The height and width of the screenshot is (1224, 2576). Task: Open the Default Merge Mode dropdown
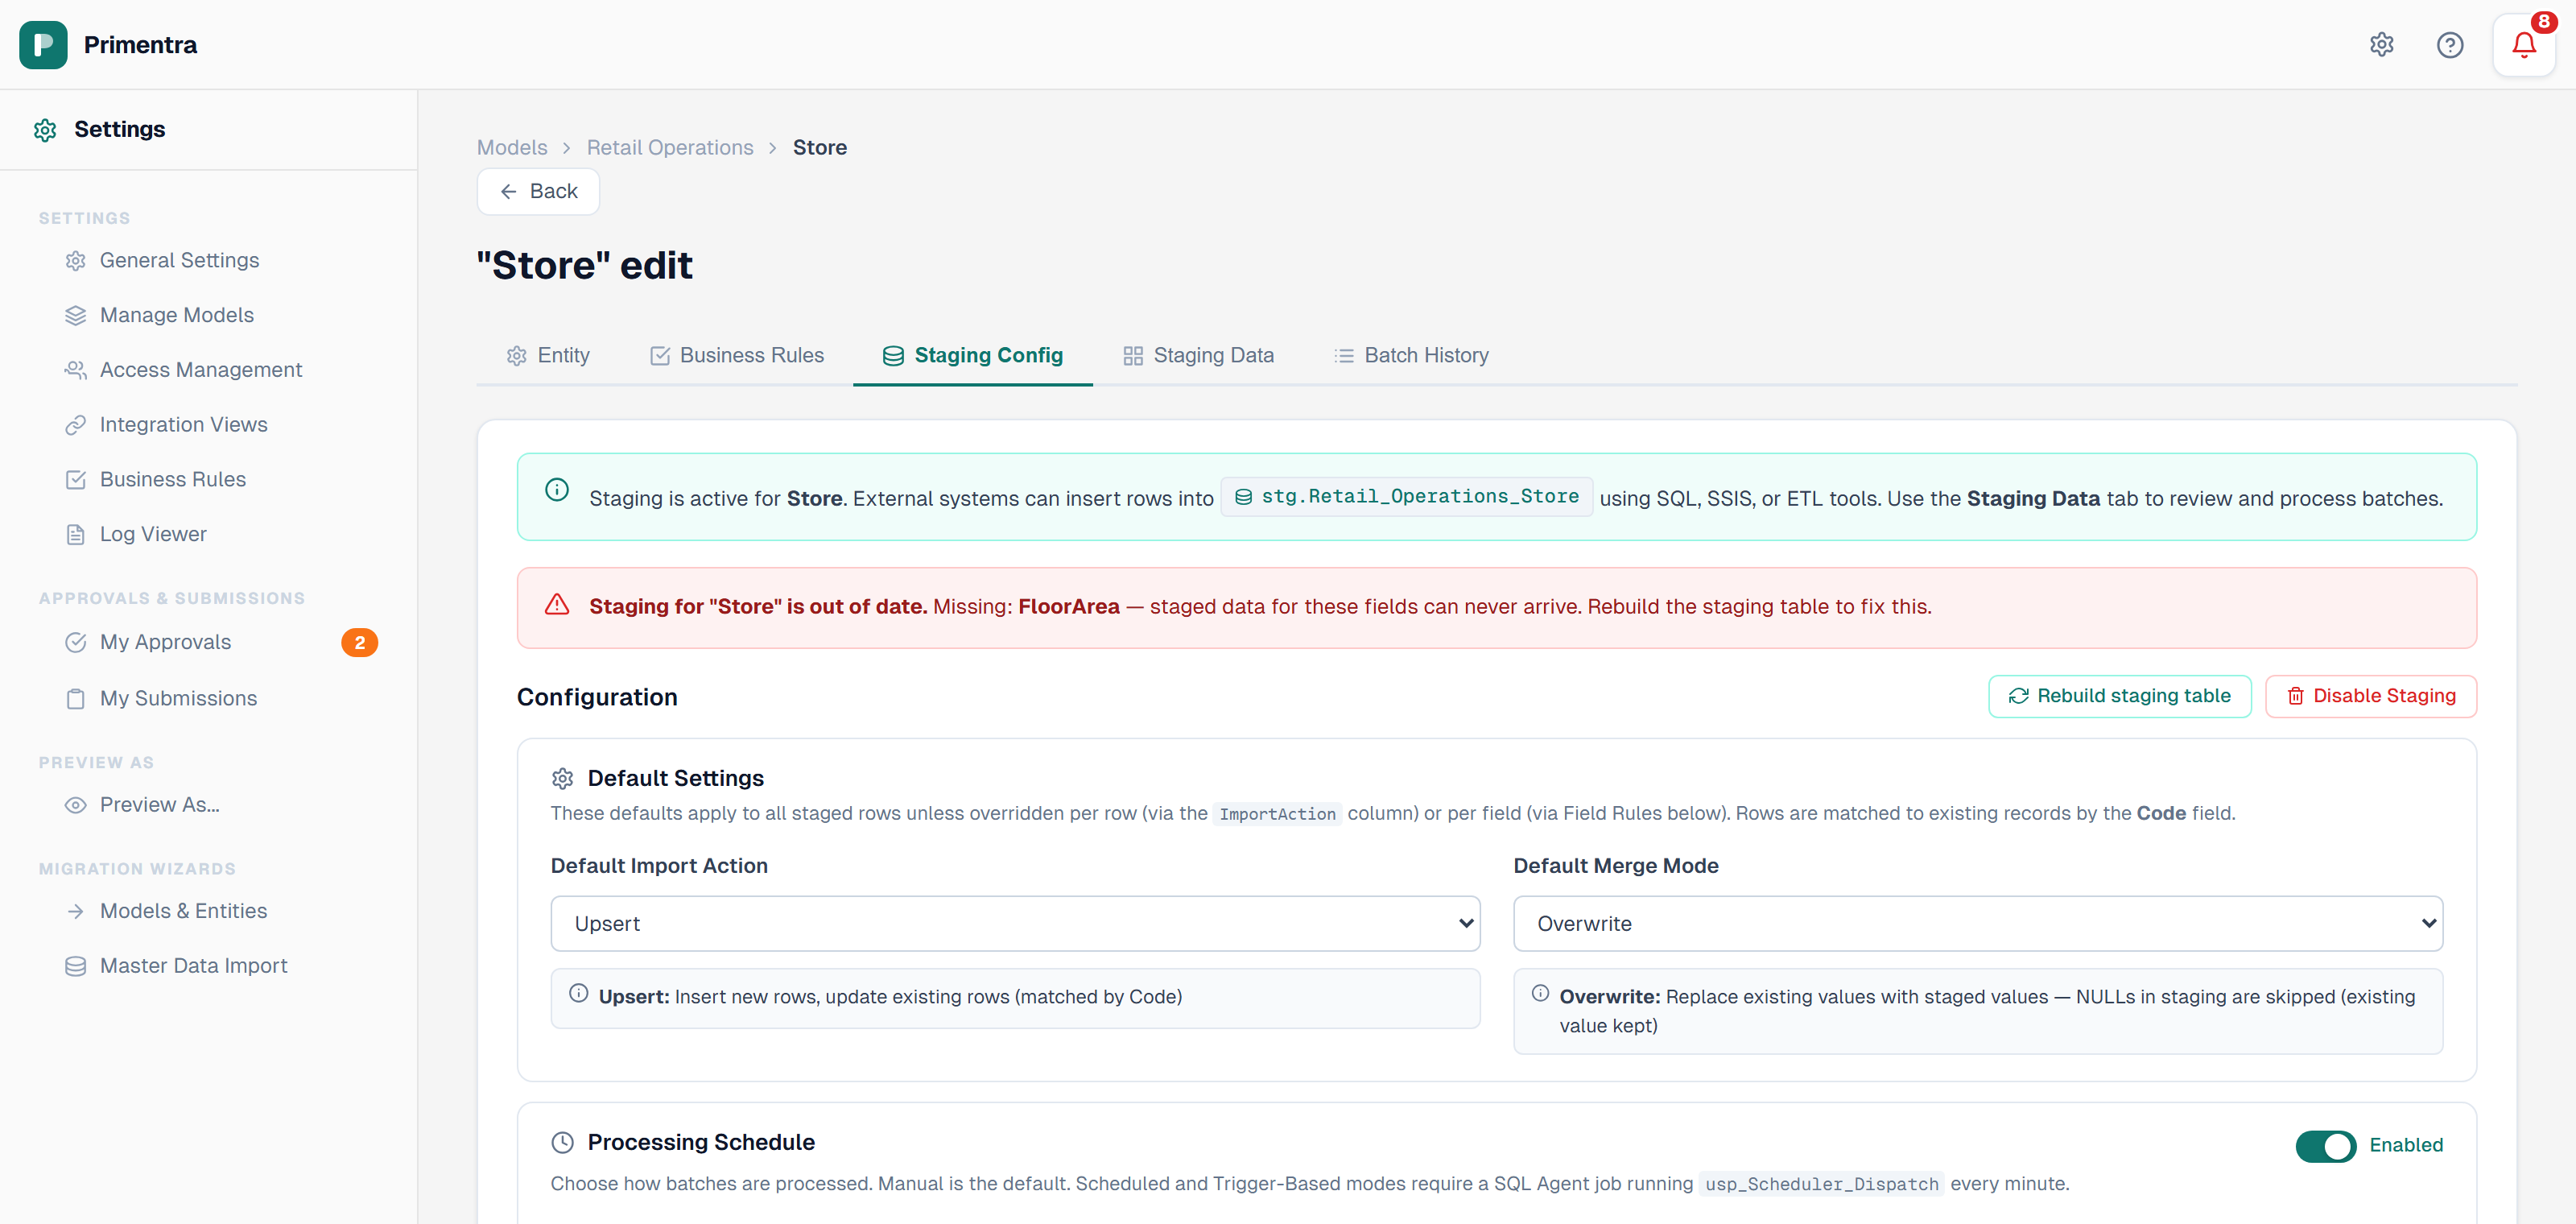tap(1977, 924)
